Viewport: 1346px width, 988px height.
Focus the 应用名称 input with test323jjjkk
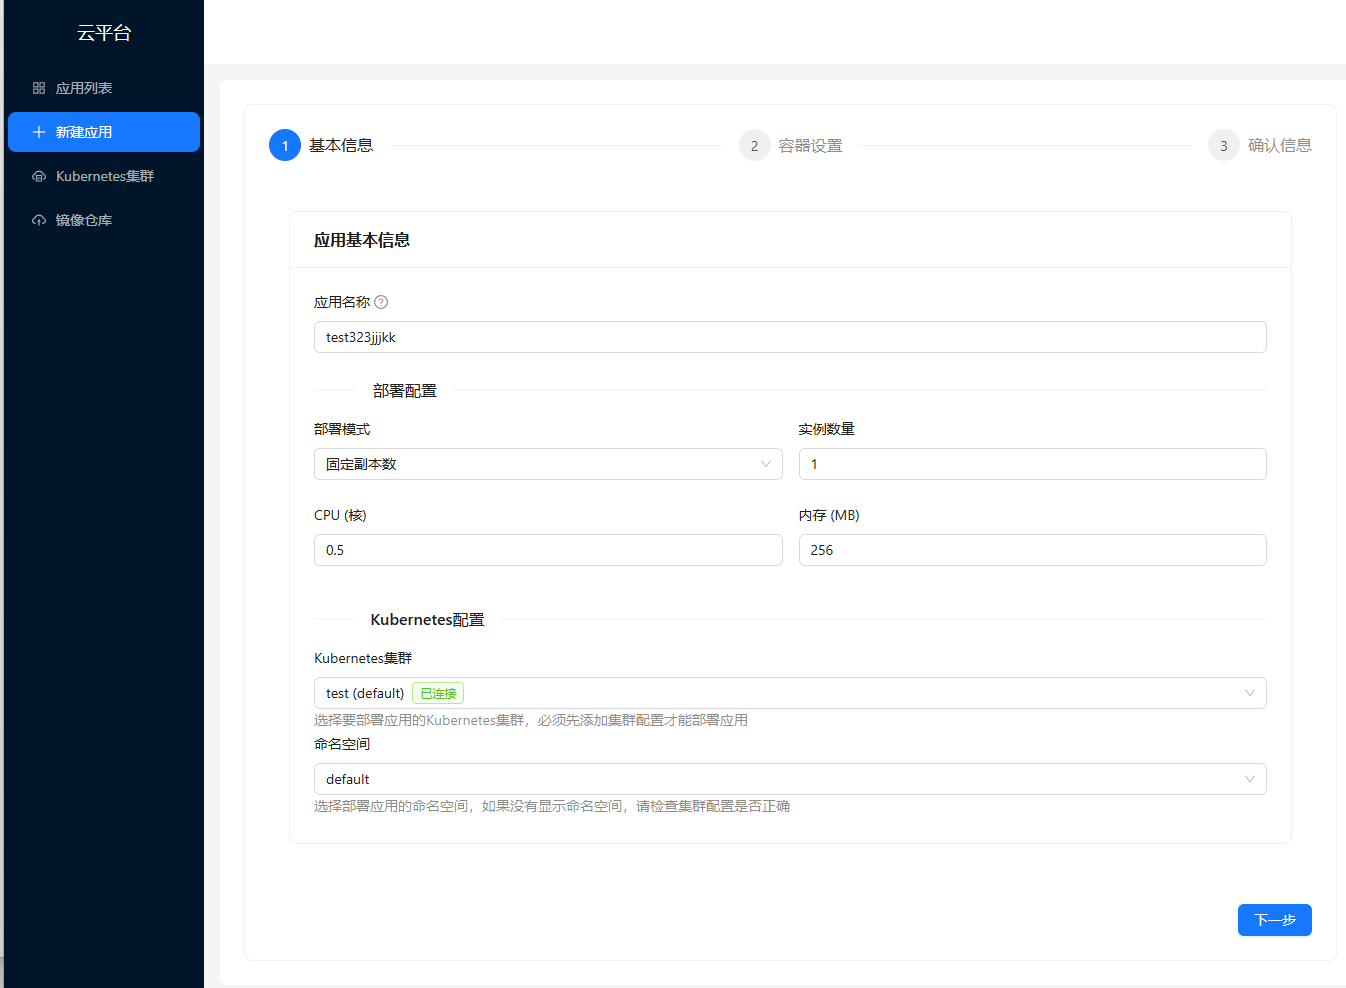(790, 337)
